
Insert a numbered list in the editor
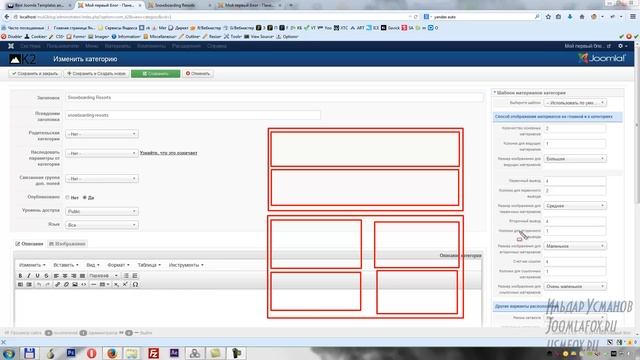(135, 276)
